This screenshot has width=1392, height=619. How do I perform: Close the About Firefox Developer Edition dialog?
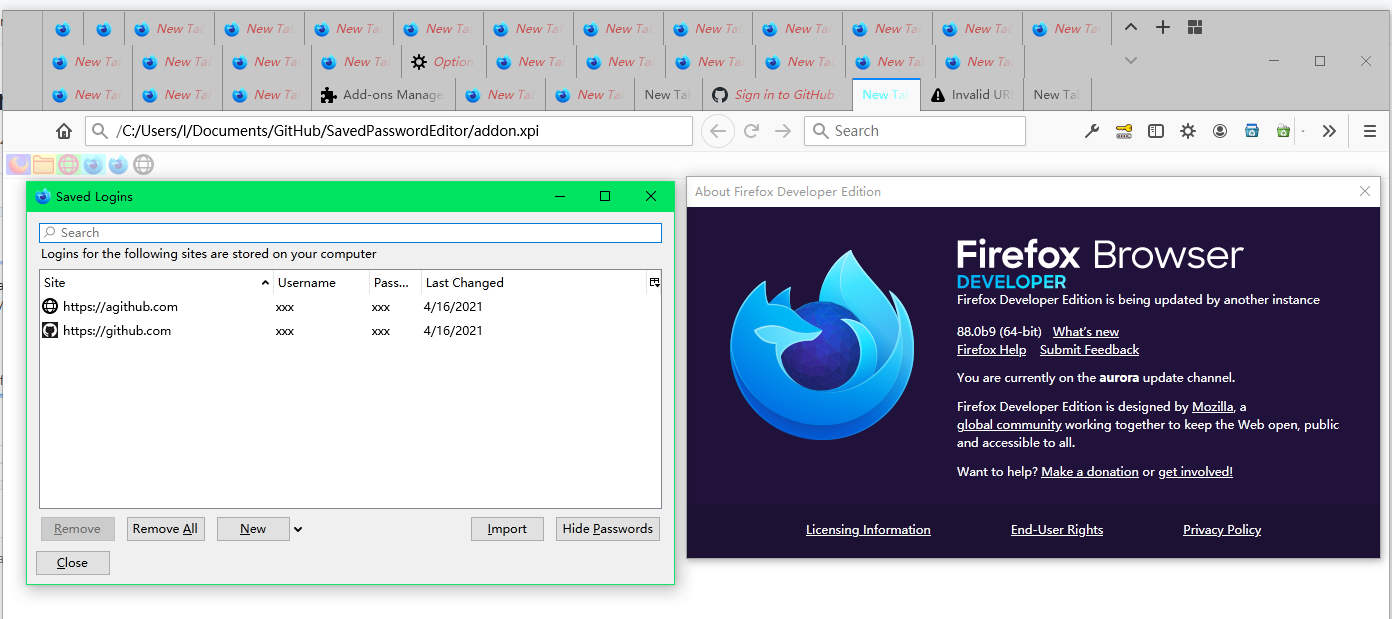1366,191
